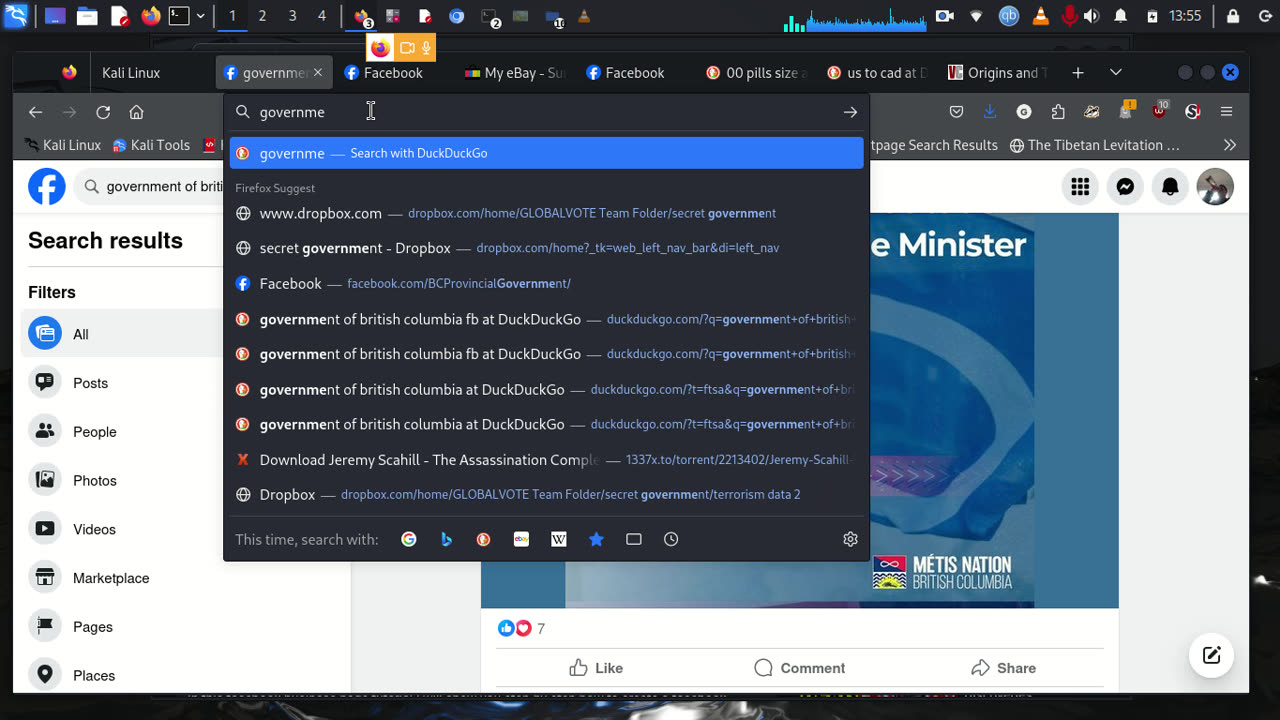This screenshot has height=720, width=1280.
Task: Click the lock screen padlock icon
Action: click(1233, 16)
